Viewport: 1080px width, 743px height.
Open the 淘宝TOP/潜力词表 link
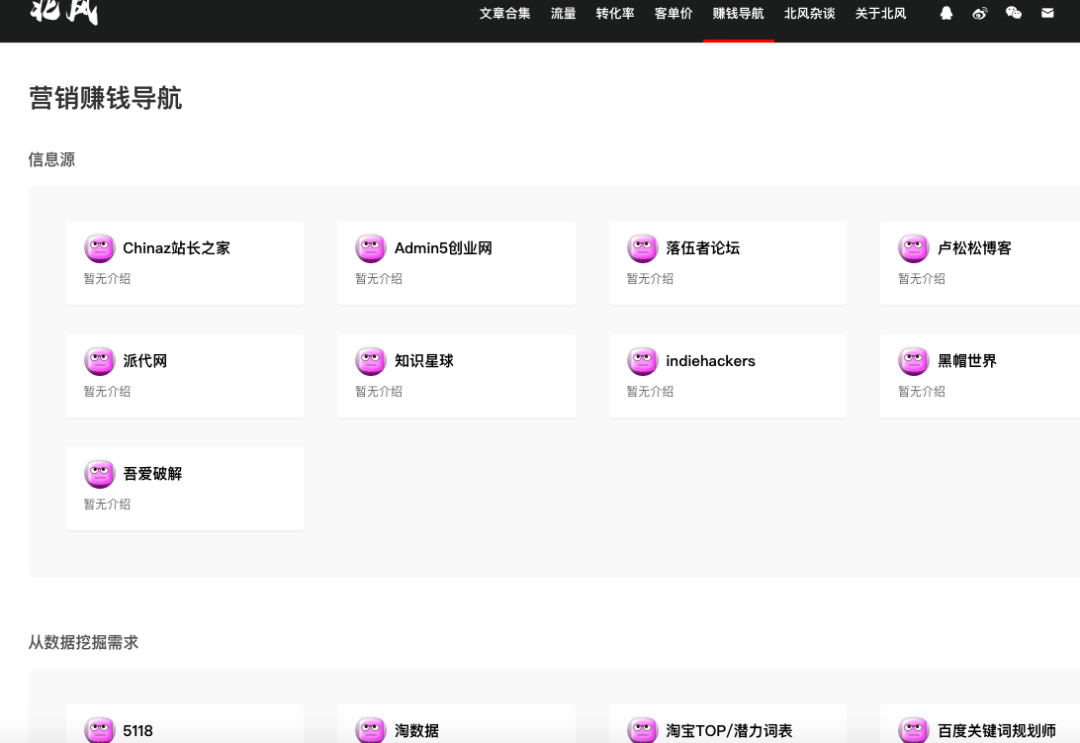tap(729, 731)
